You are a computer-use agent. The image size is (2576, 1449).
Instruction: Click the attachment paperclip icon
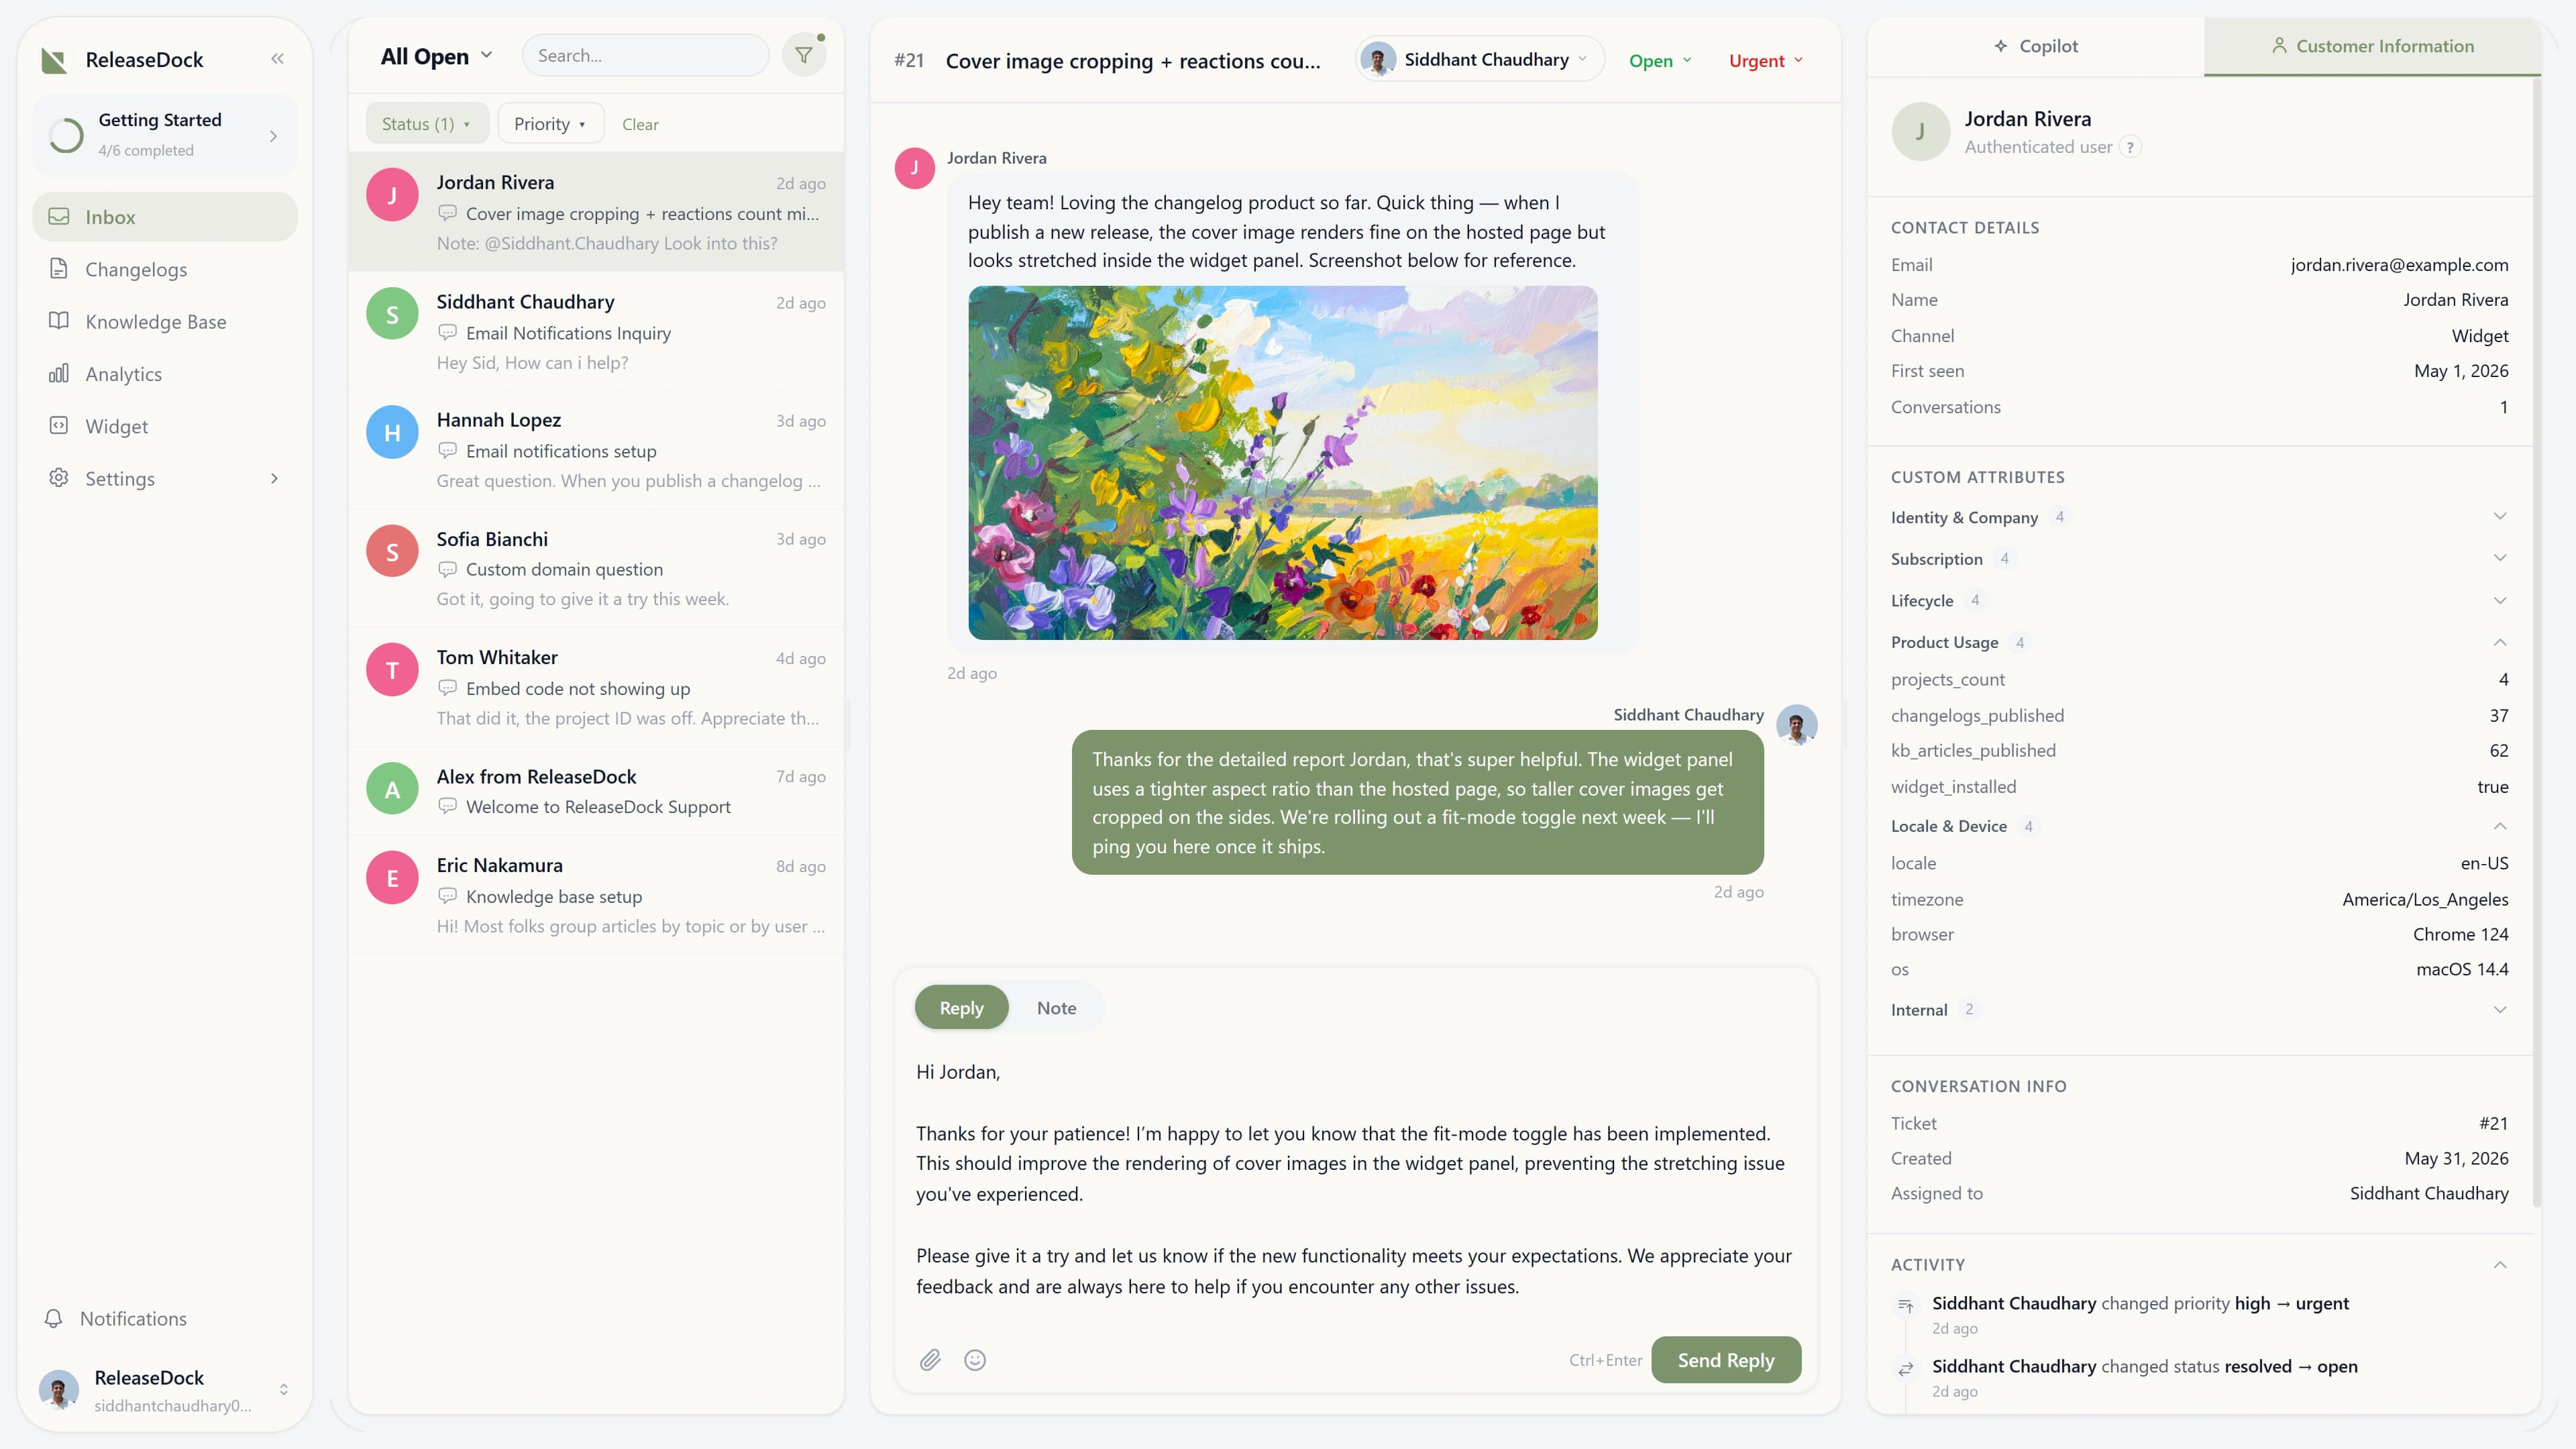[x=930, y=1360]
